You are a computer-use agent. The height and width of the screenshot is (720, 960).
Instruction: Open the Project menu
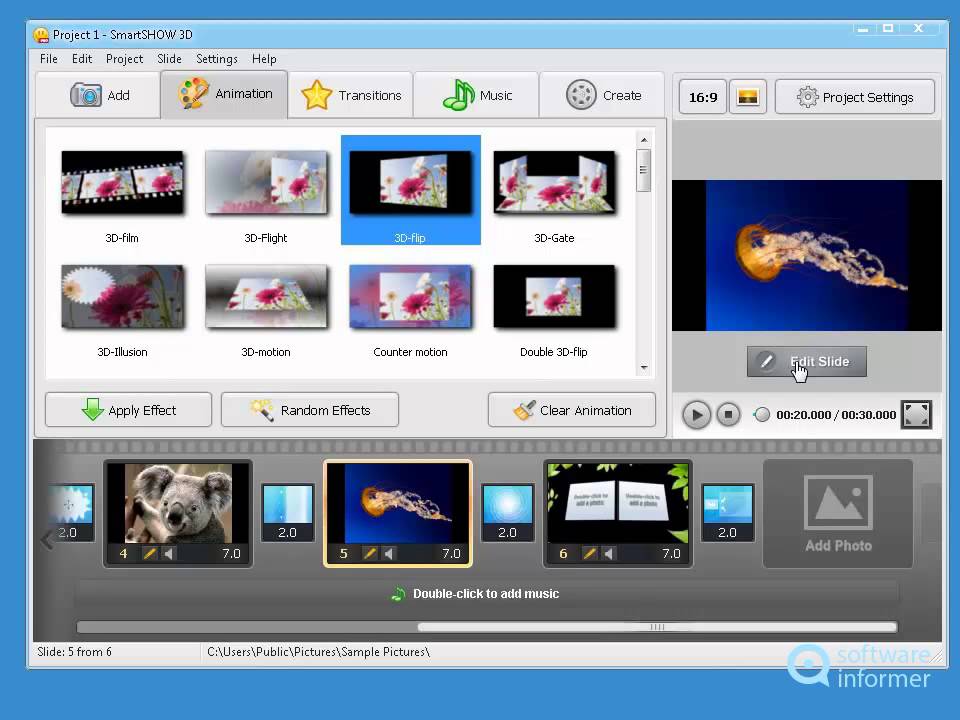click(124, 59)
